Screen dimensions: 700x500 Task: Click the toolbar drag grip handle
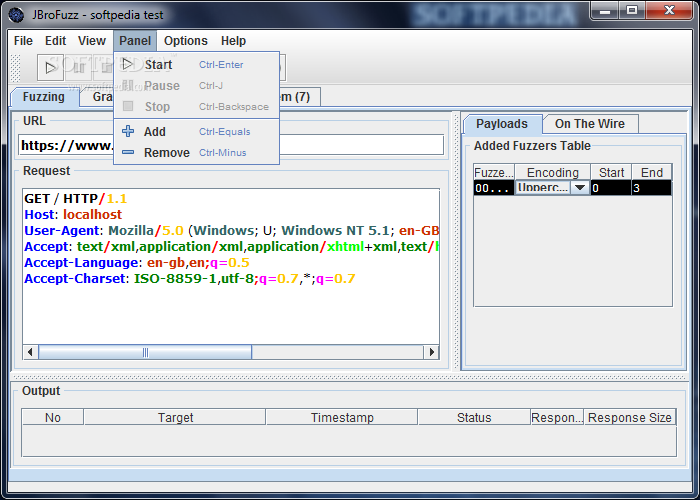[15, 68]
